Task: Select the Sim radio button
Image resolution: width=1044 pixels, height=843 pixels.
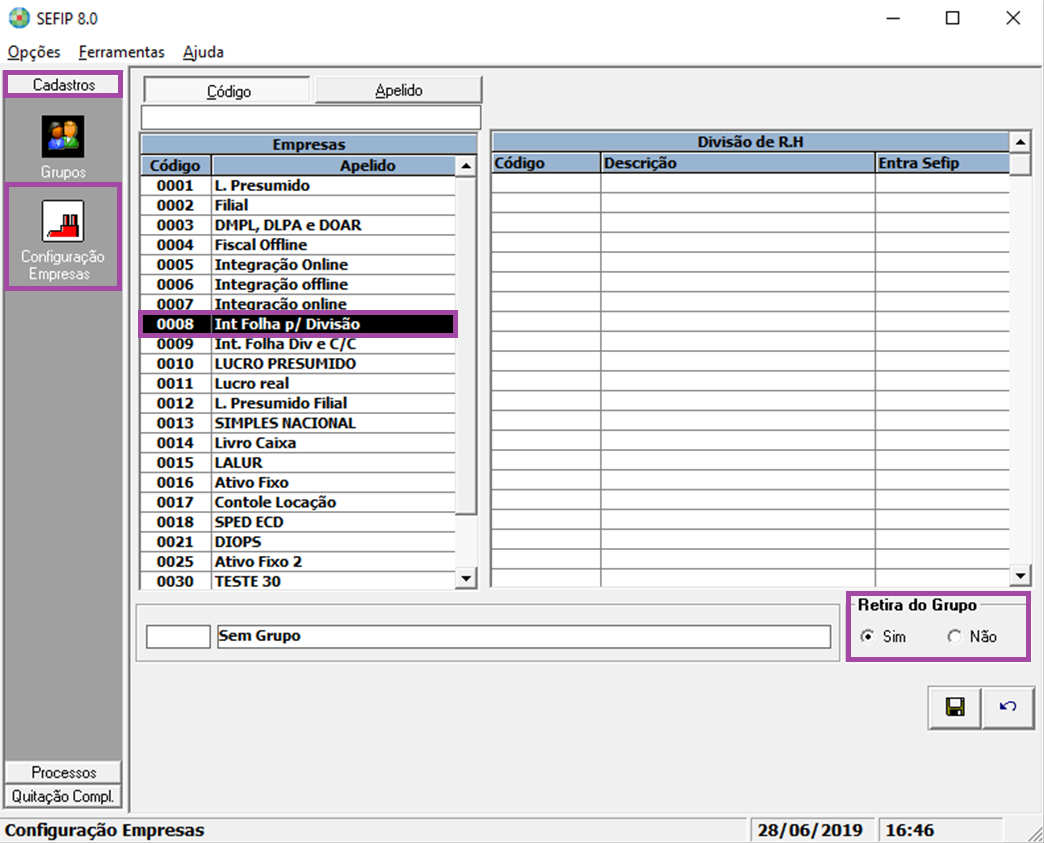Action: (867, 637)
